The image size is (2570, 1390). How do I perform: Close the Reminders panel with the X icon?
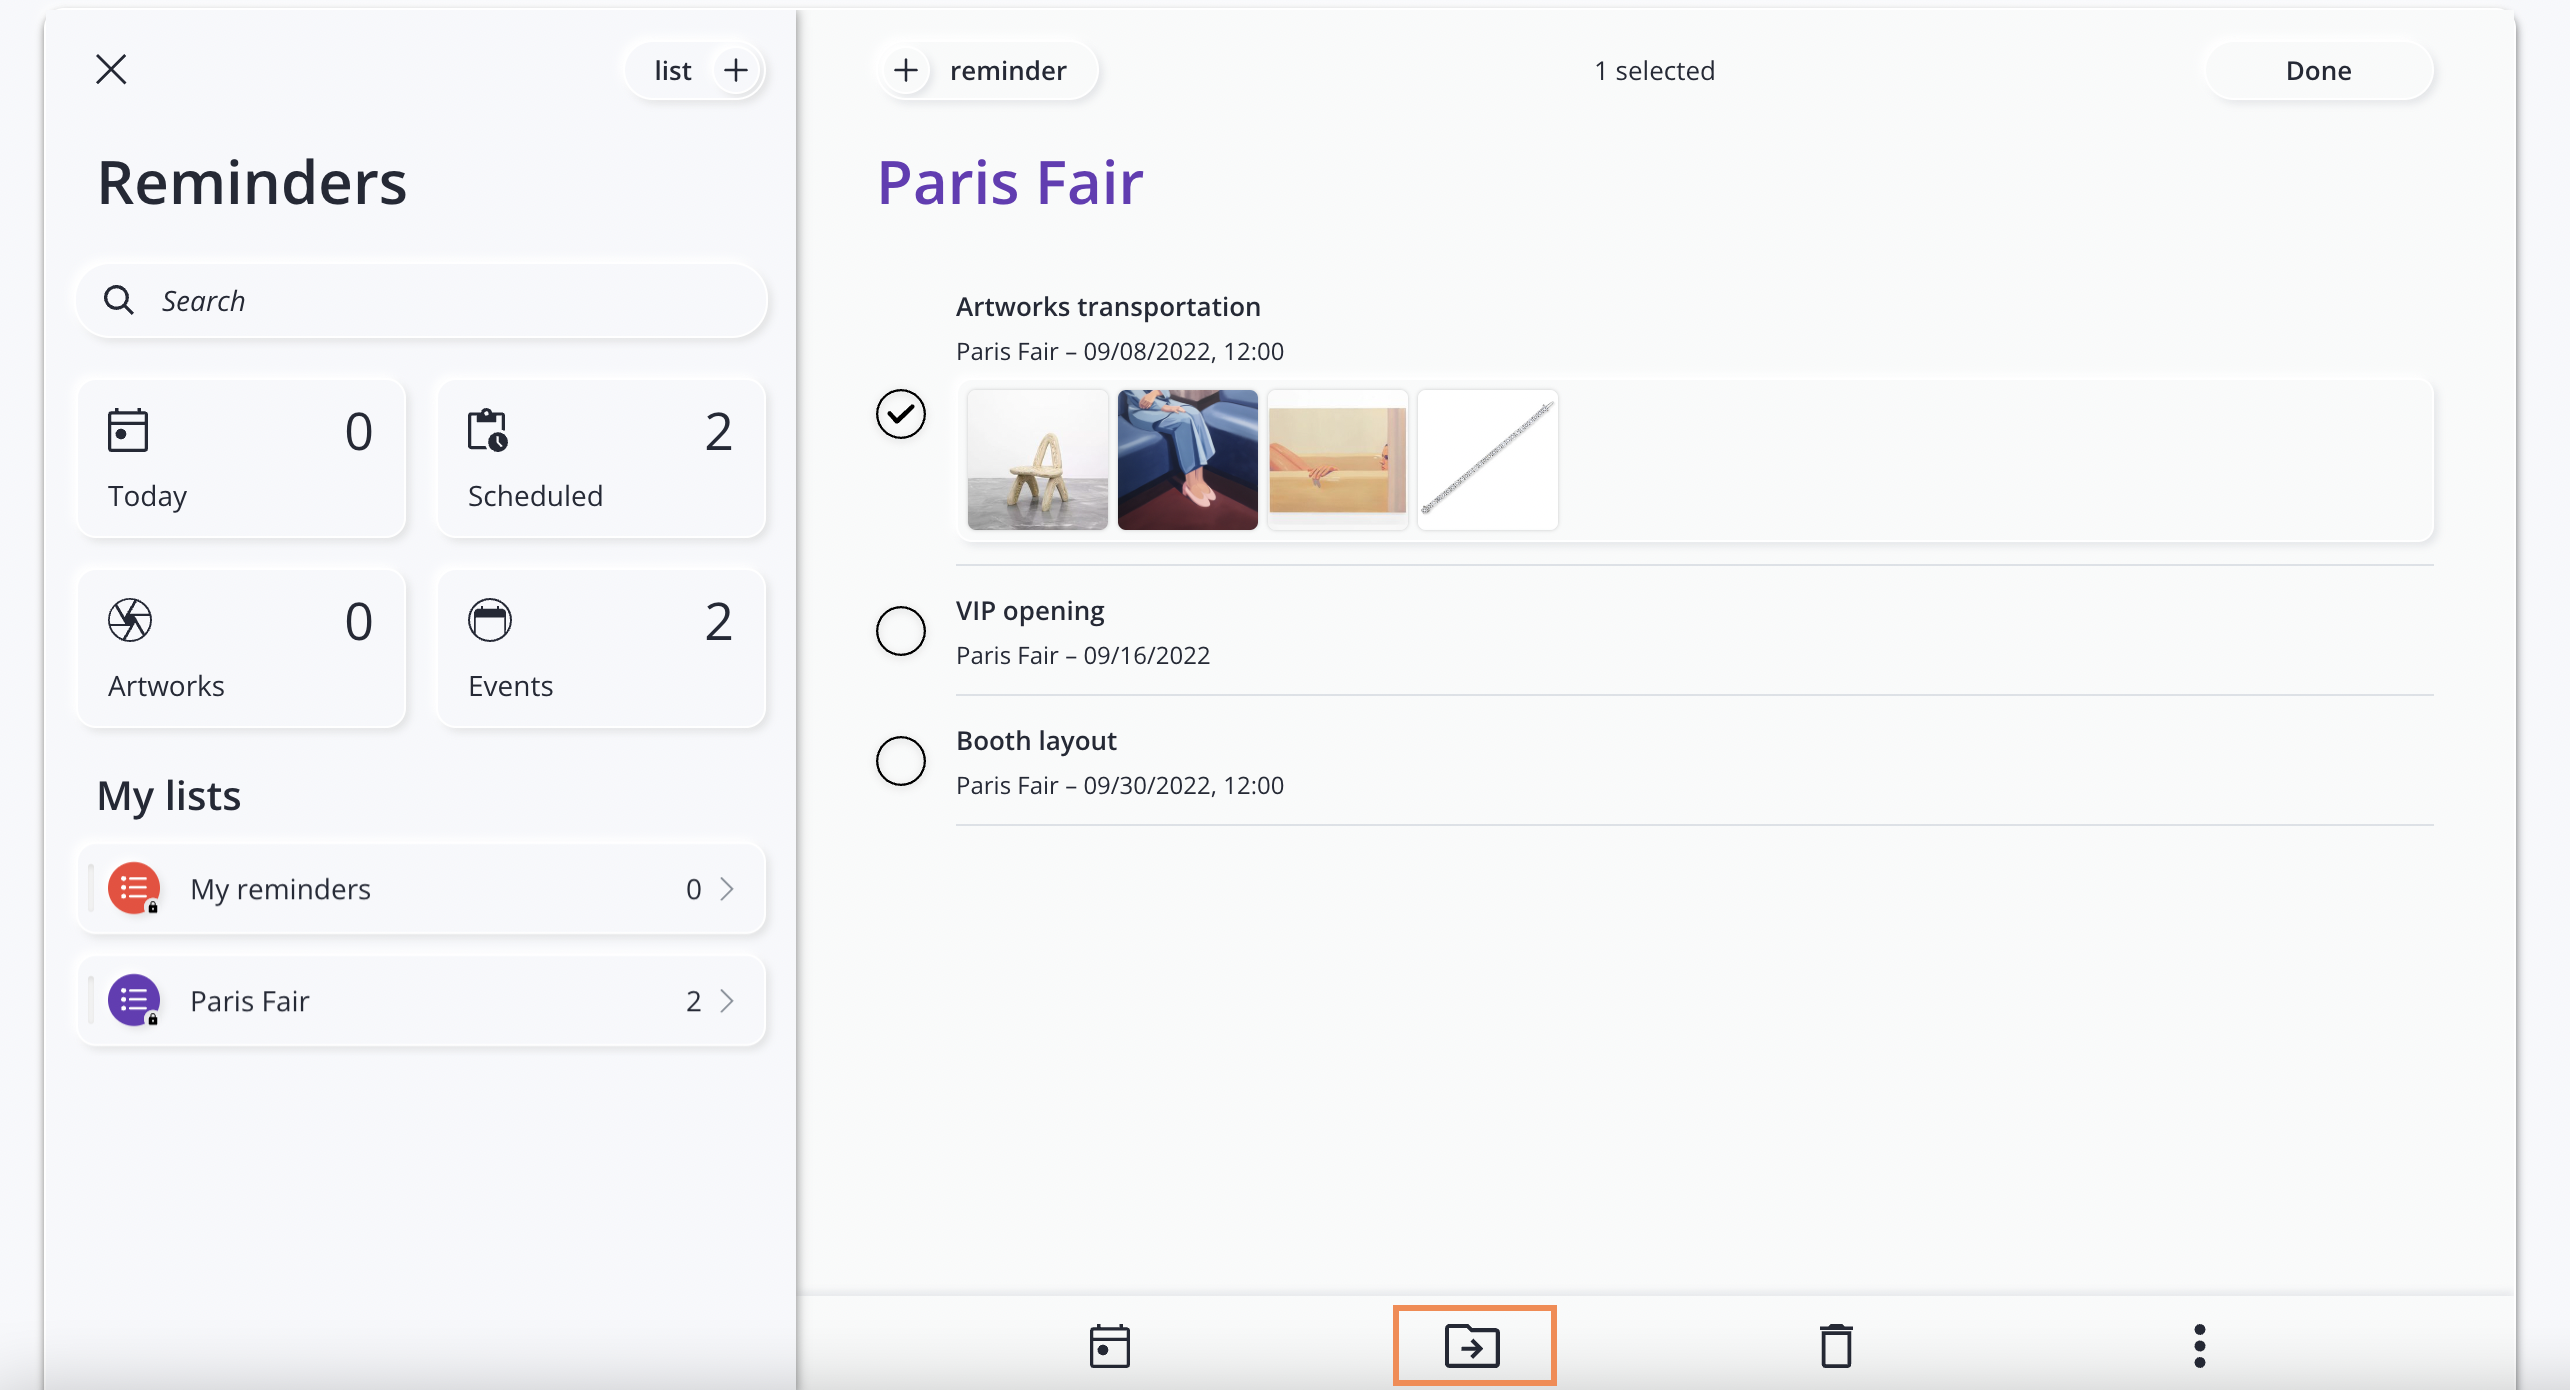(111, 69)
